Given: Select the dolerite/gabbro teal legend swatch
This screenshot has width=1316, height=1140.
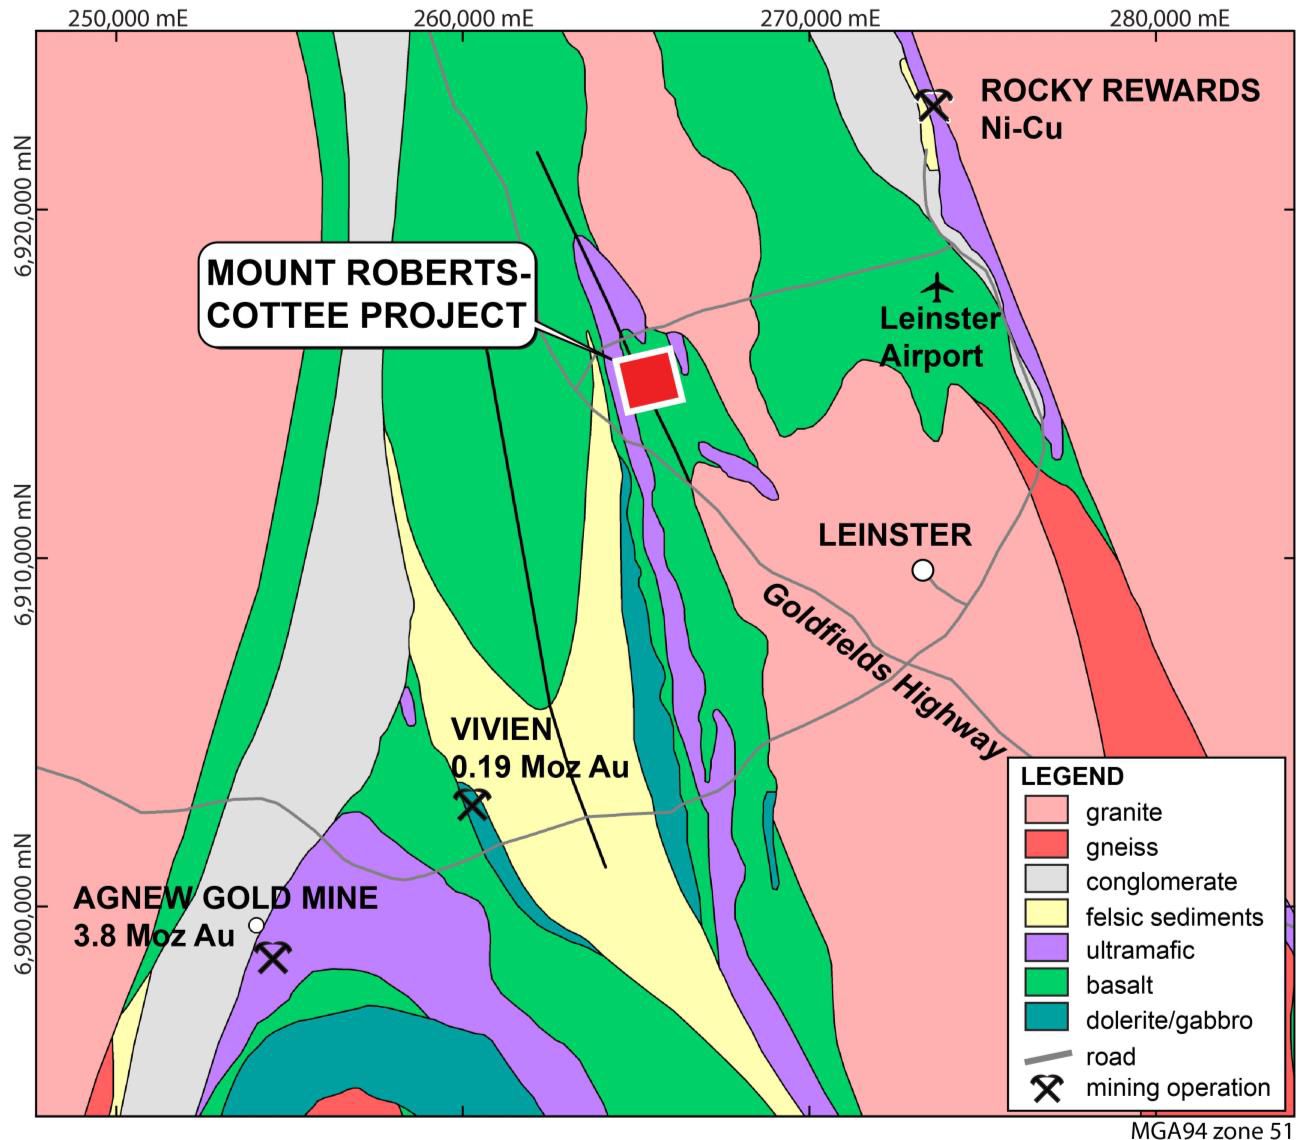Looking at the screenshot, I should tap(1047, 1020).
